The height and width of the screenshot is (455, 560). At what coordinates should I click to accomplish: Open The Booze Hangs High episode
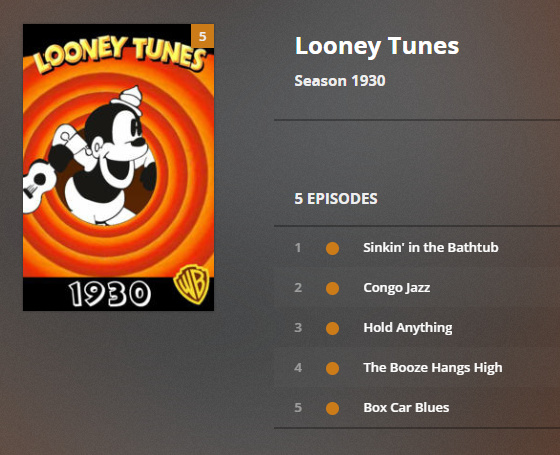[x=433, y=368]
